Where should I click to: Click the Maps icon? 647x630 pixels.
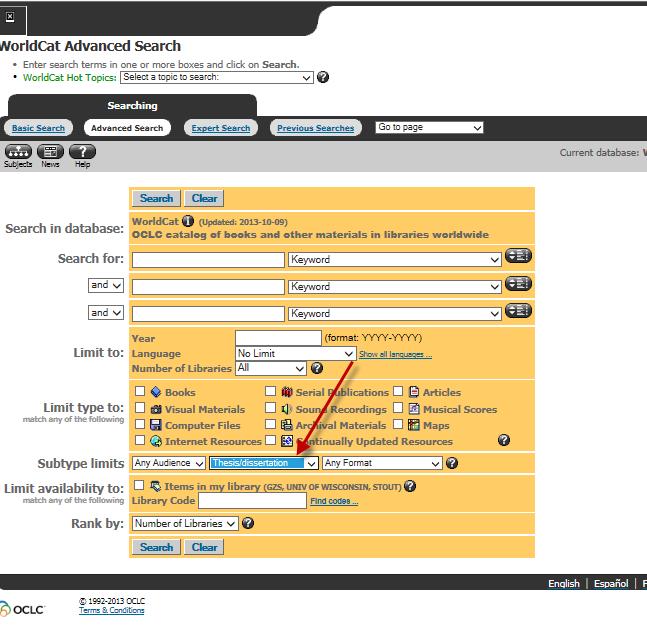point(413,425)
